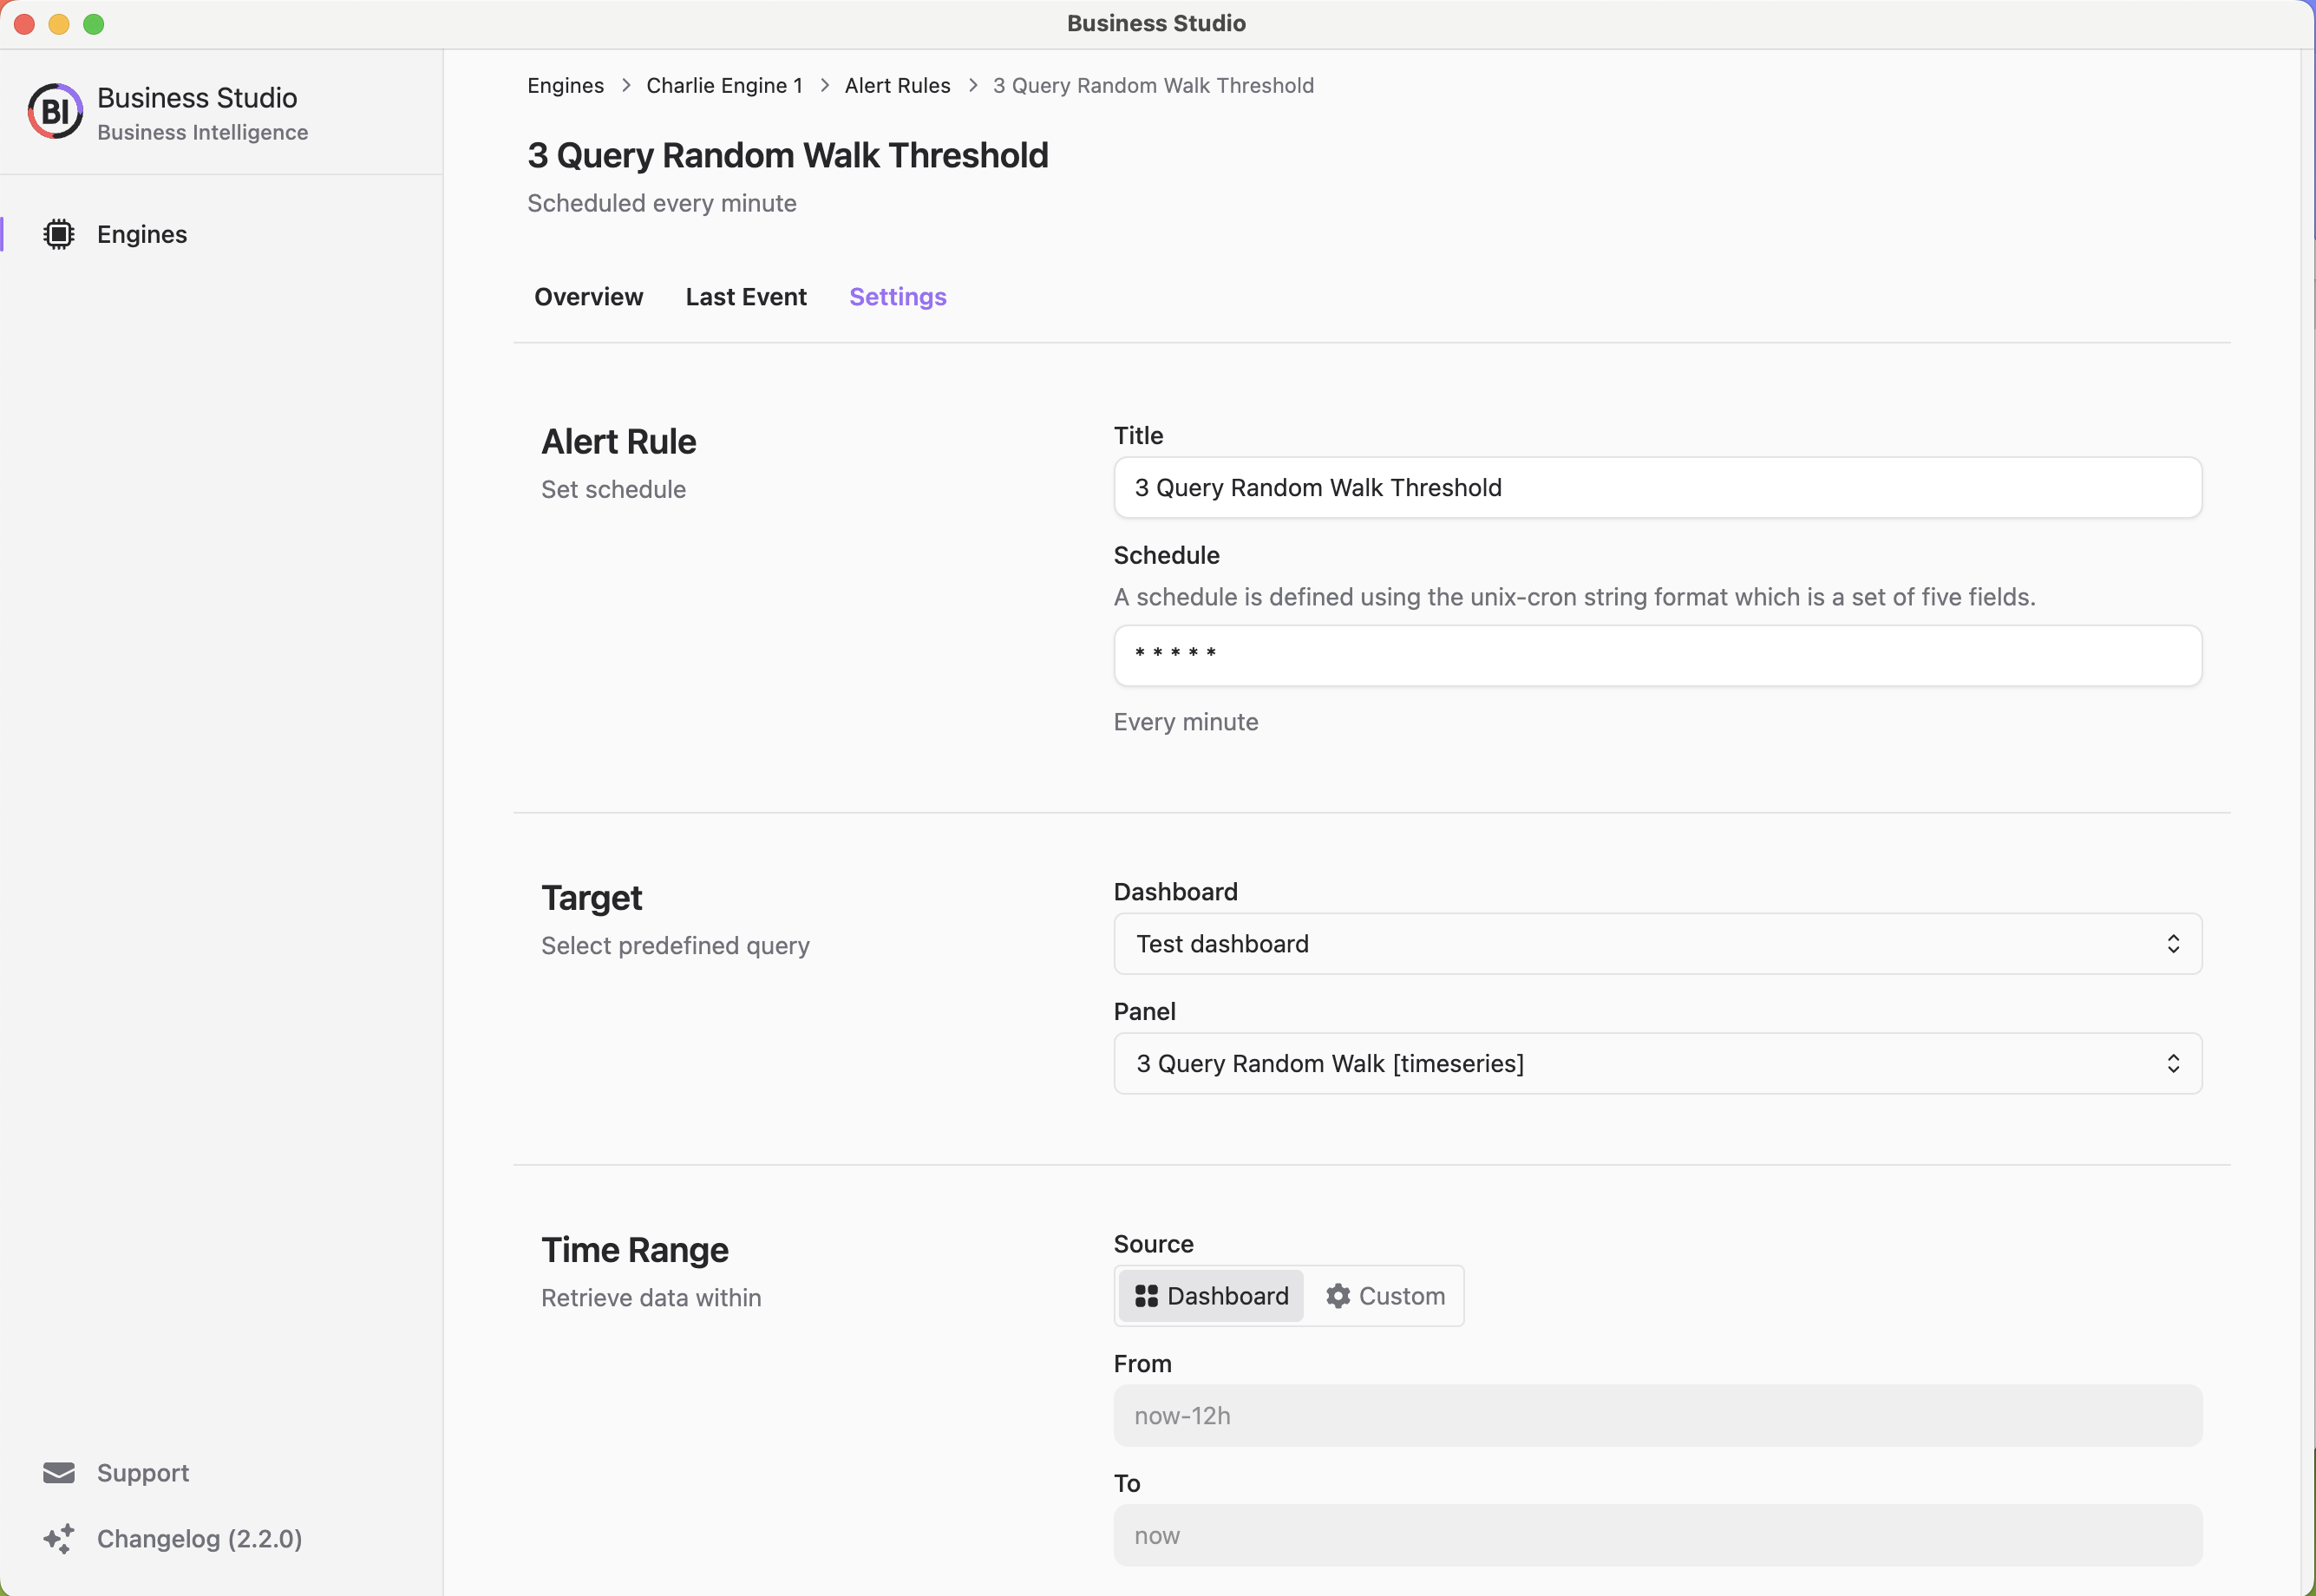Click the Support link in sidebar
The image size is (2316, 1596).
(142, 1471)
